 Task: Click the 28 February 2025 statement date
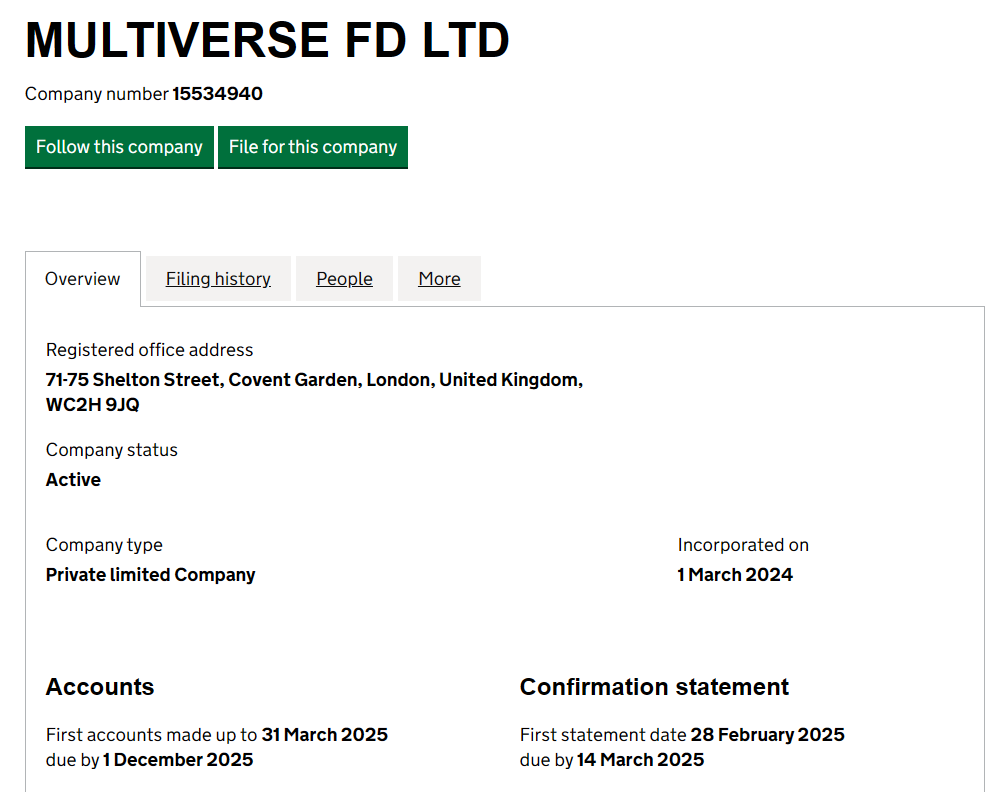[x=767, y=734]
